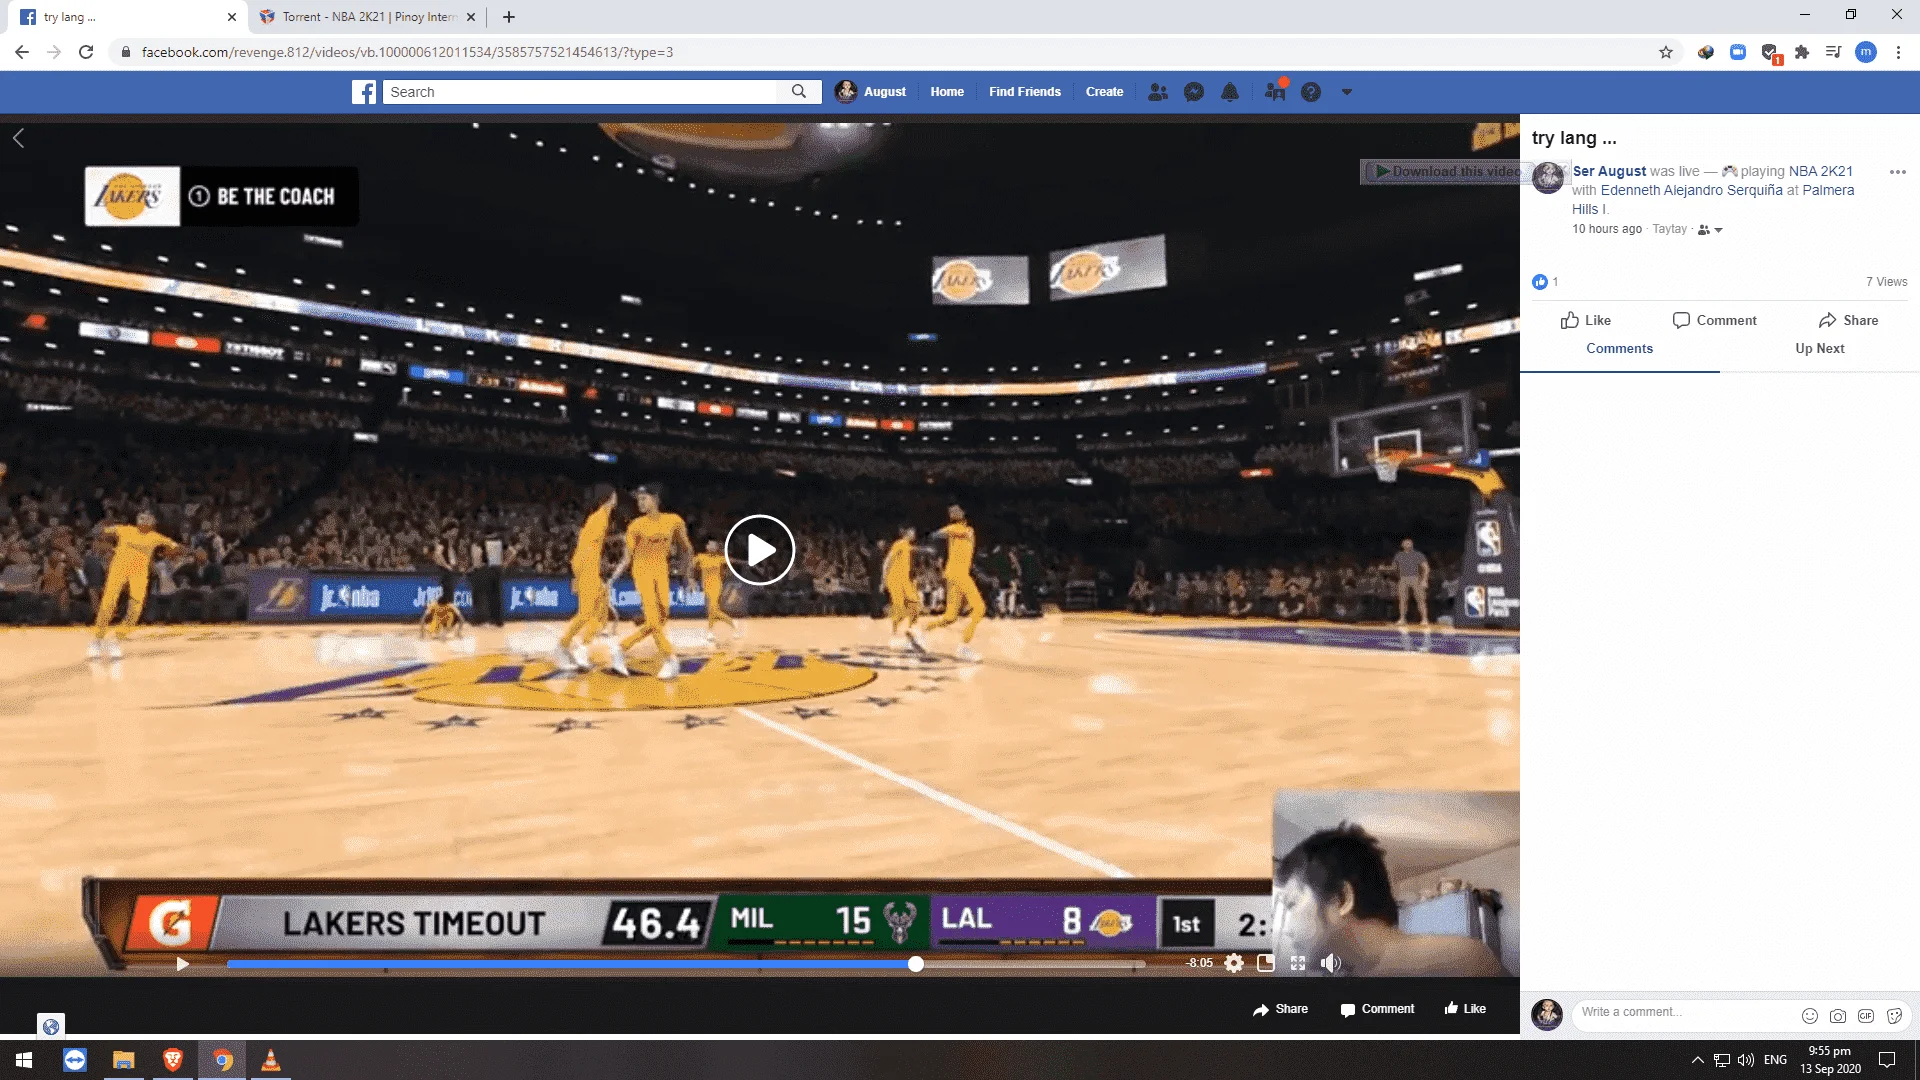Screen dimensions: 1920x1080
Task: Click Share in the right panel
Action: click(1848, 320)
